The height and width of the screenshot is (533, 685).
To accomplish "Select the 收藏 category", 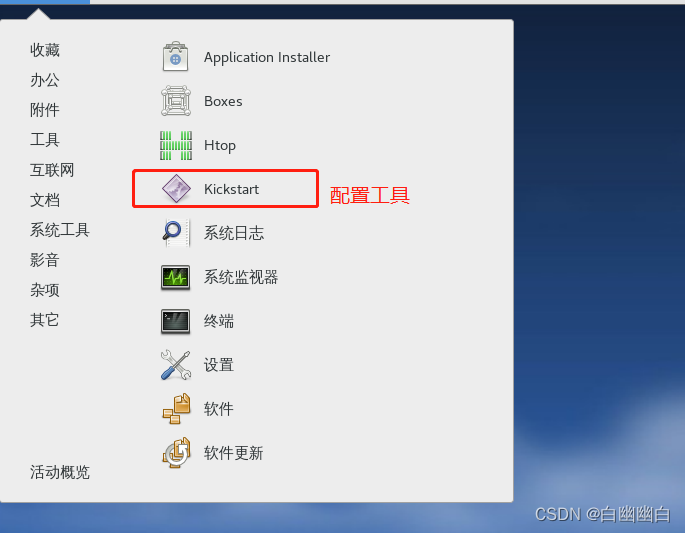I will click(x=45, y=50).
